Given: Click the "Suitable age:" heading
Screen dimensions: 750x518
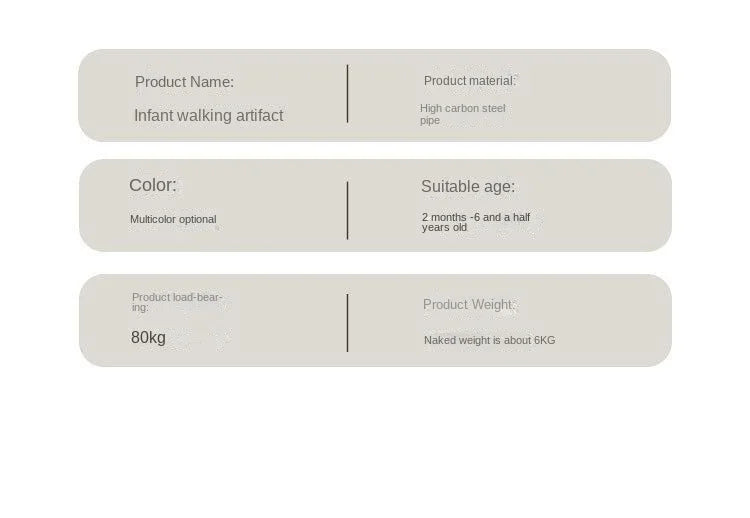Looking at the screenshot, I should (x=468, y=186).
